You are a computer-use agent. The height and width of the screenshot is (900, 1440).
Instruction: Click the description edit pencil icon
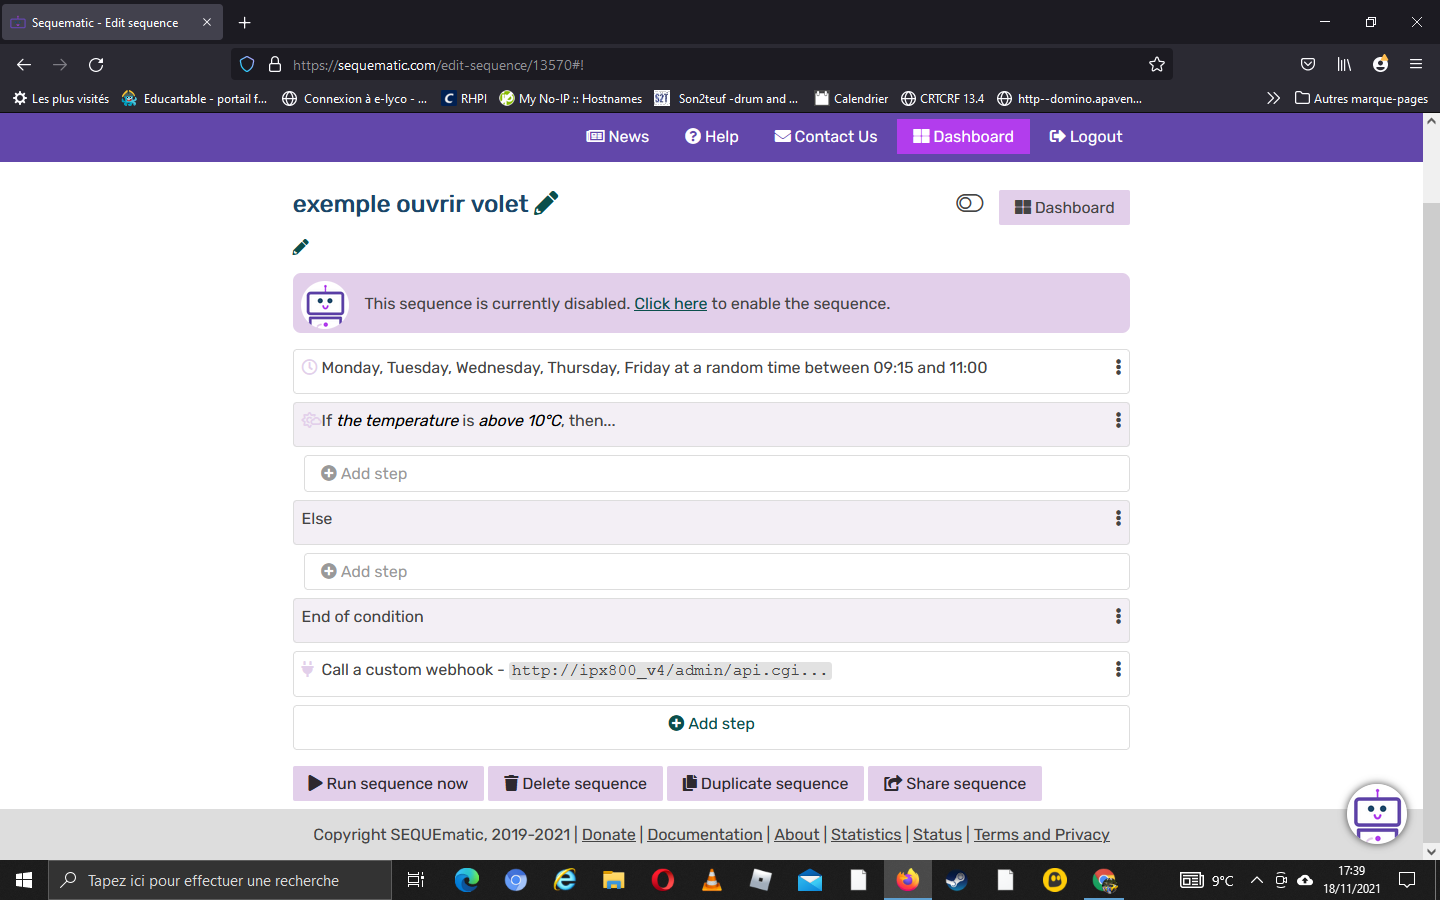[300, 247]
